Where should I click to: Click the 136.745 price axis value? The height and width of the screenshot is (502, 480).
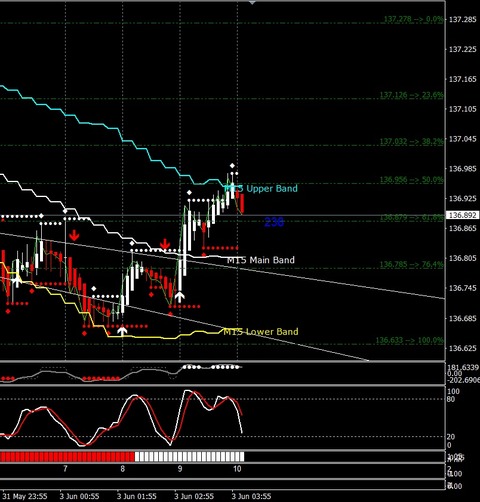463,288
